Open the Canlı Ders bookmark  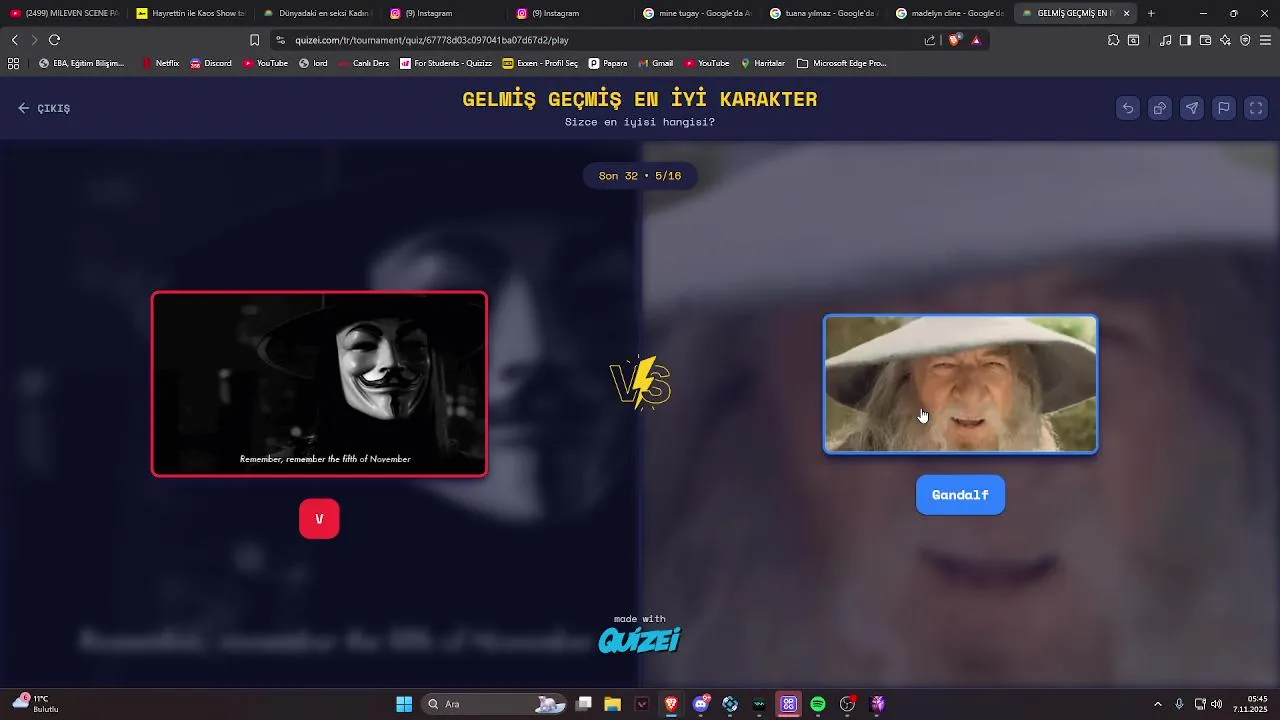tap(363, 63)
